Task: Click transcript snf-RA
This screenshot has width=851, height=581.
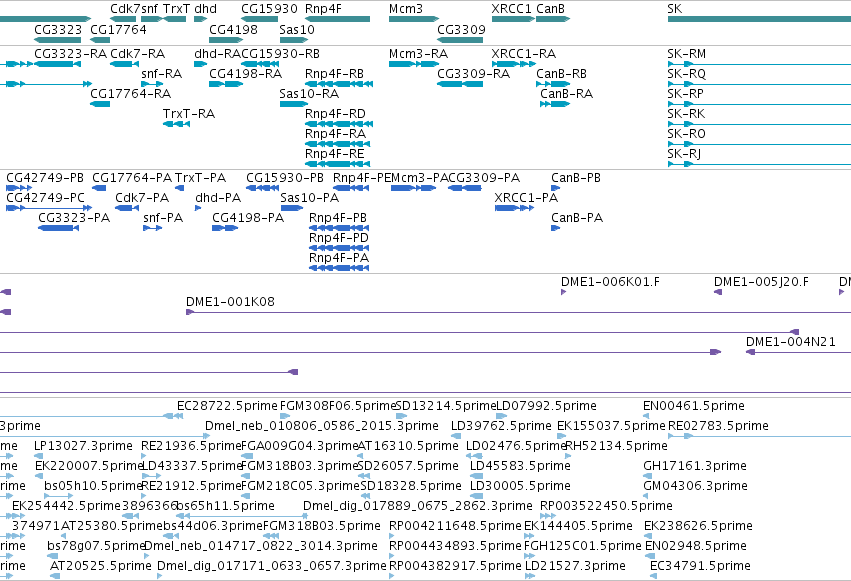Action: tap(152, 84)
